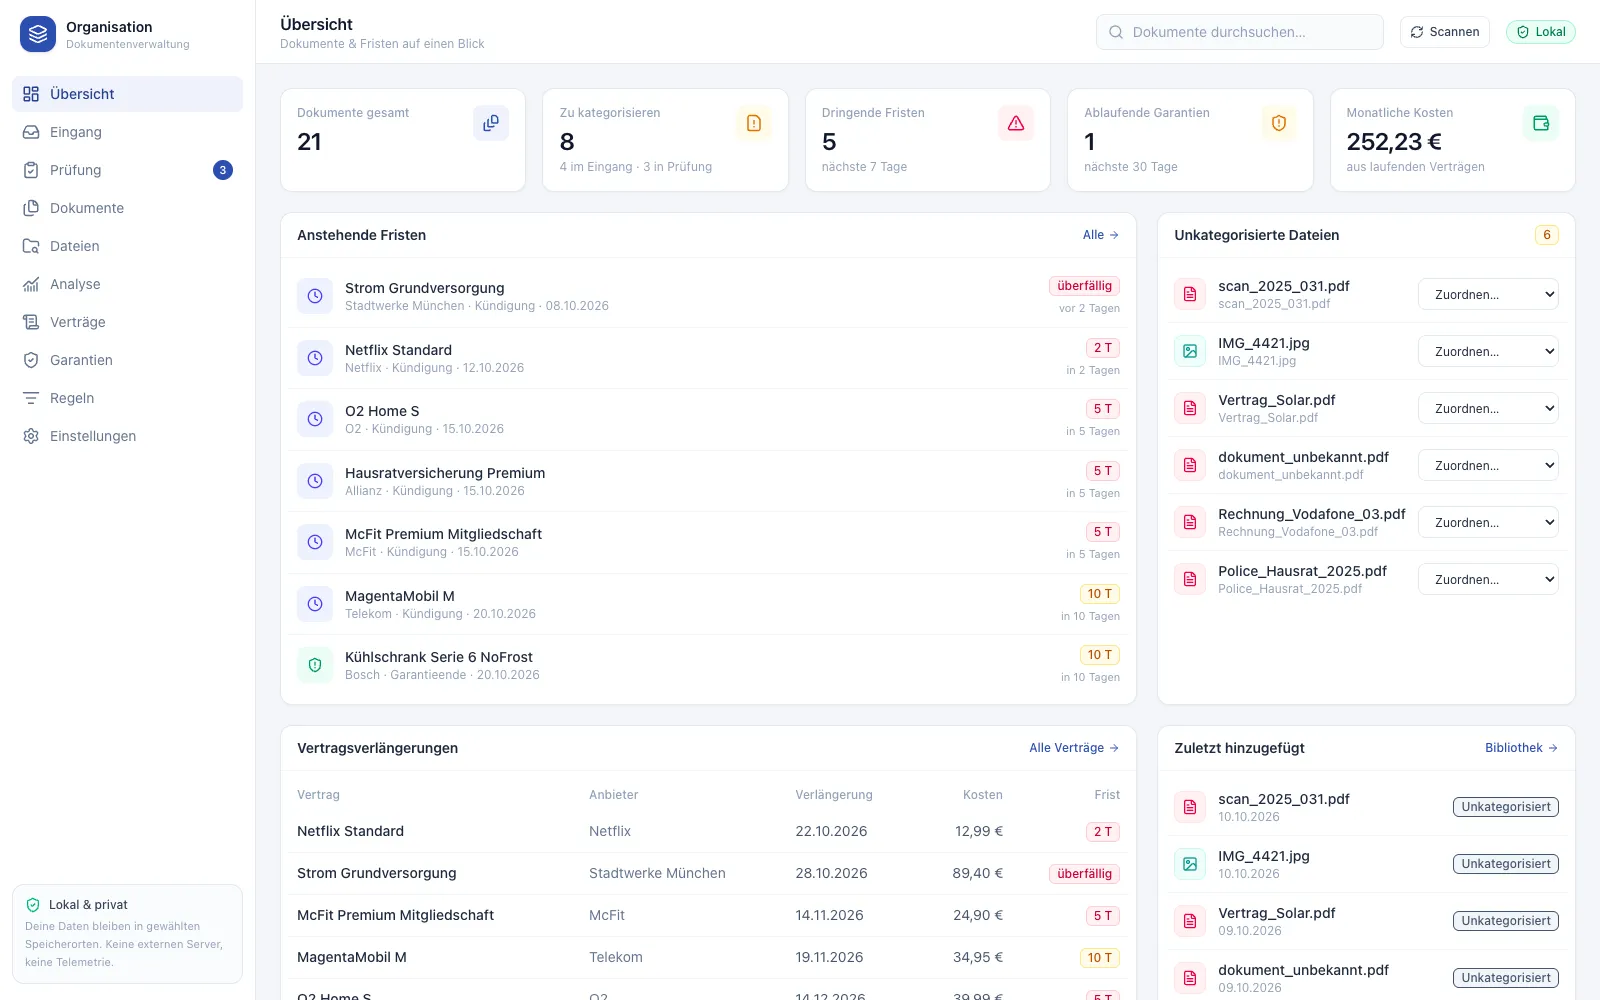Click the clock icon beside Netflix Standard deadline
The width and height of the screenshot is (1600, 1000).
(x=315, y=358)
